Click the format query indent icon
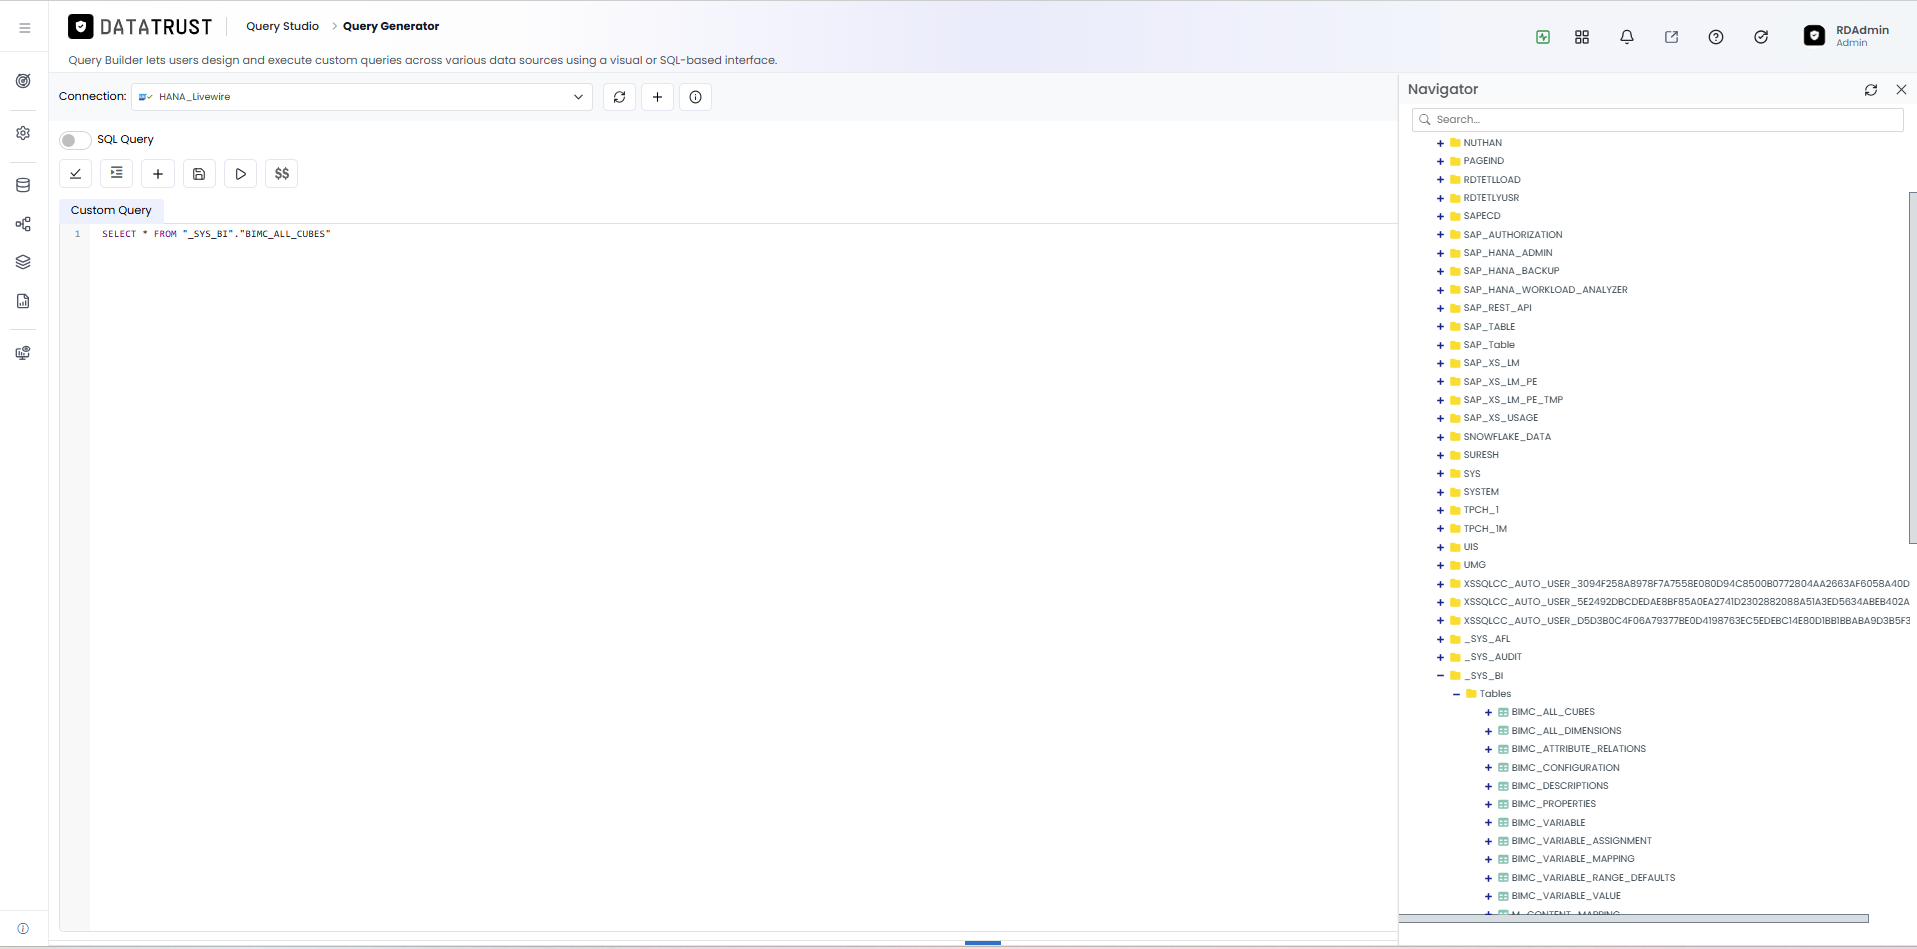The width and height of the screenshot is (1917, 949). click(x=117, y=174)
